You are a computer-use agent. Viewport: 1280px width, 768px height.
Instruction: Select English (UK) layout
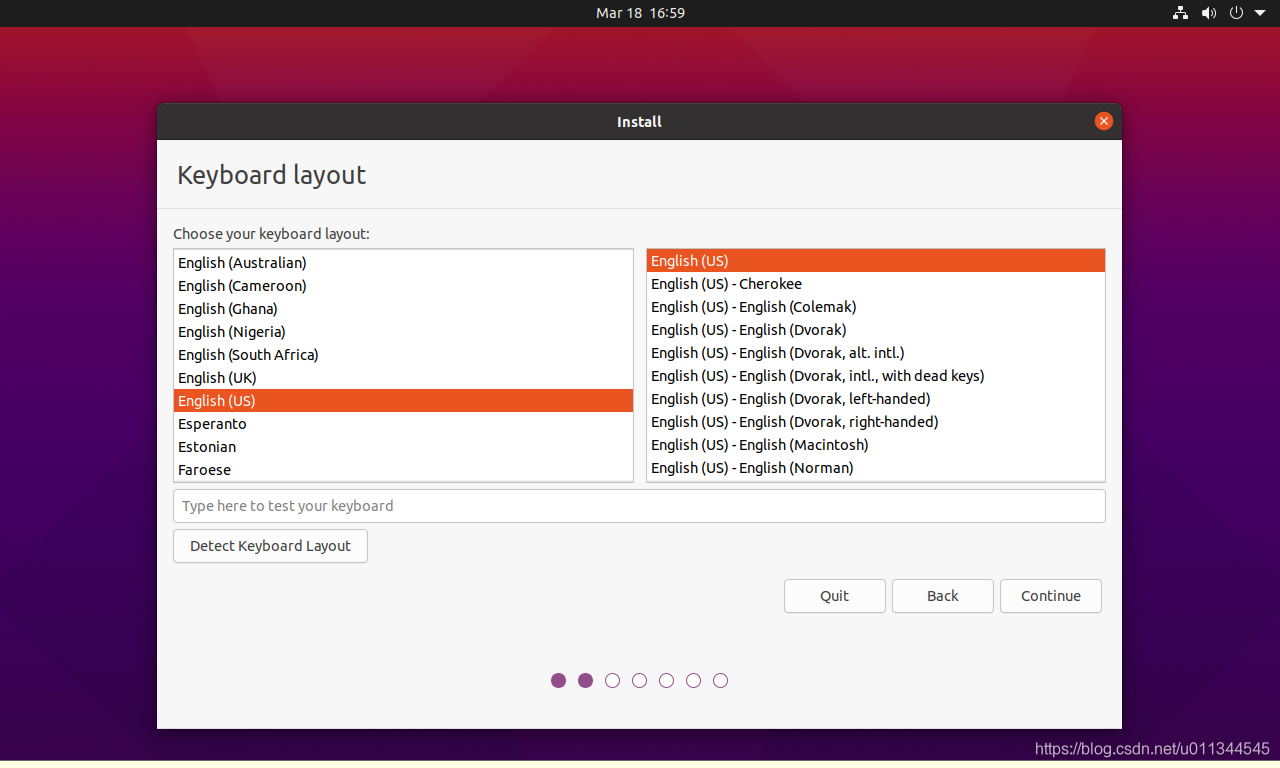[403, 378]
